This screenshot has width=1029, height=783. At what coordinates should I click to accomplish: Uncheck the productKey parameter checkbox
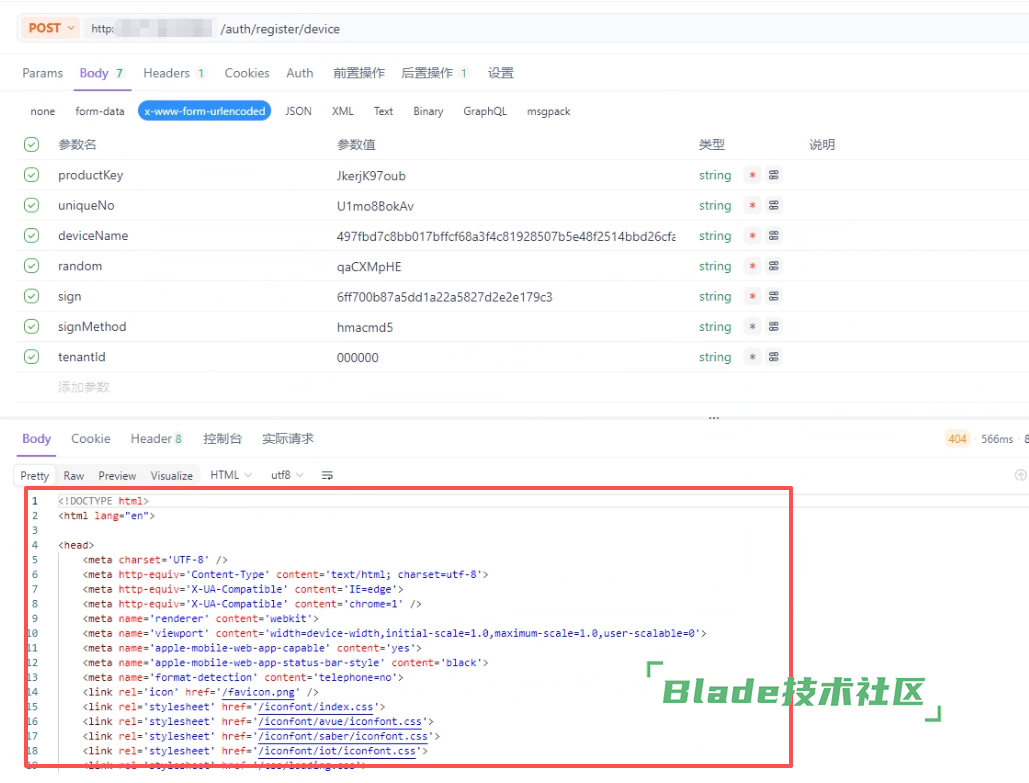[32, 175]
